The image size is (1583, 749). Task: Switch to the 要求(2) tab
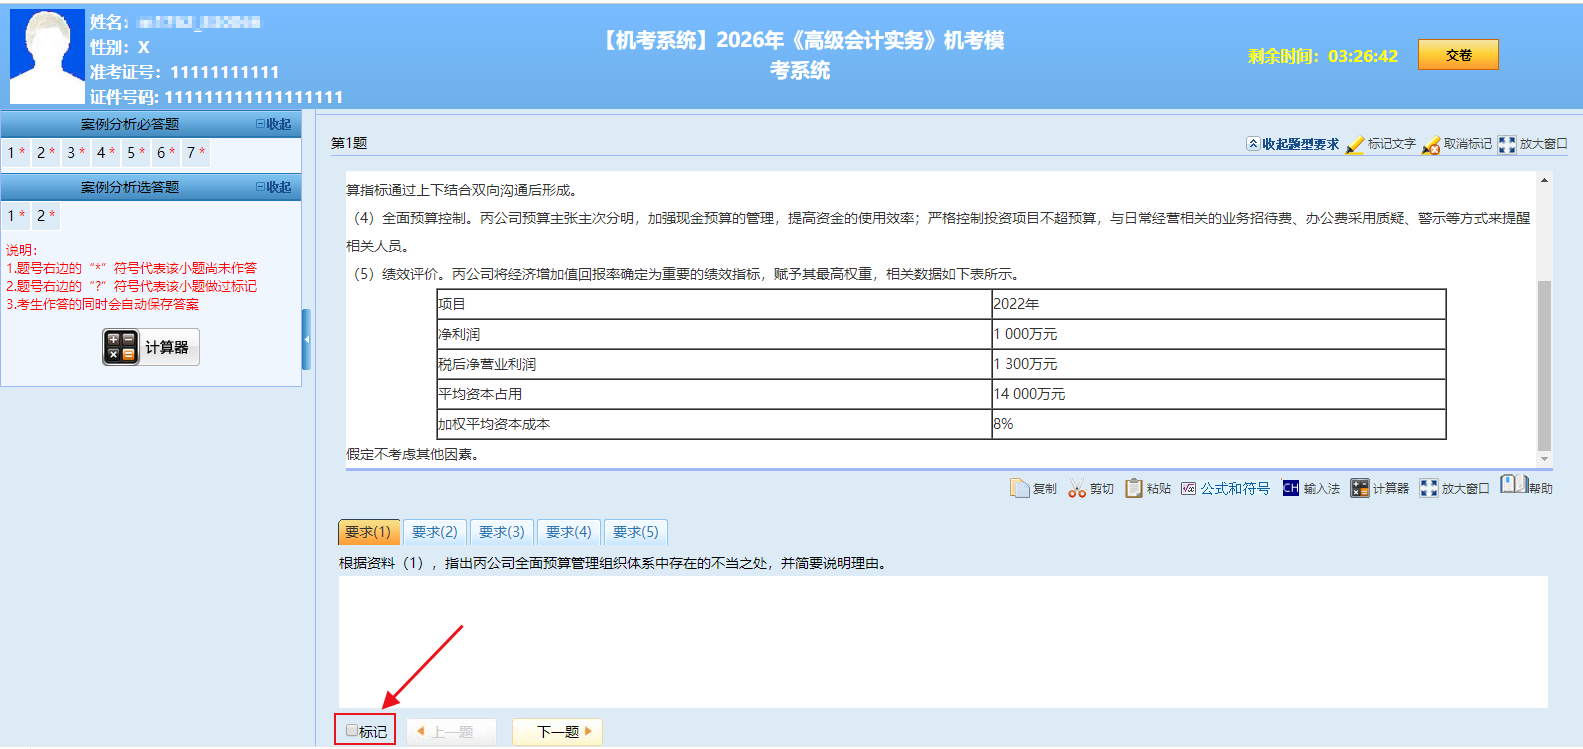coord(435,532)
